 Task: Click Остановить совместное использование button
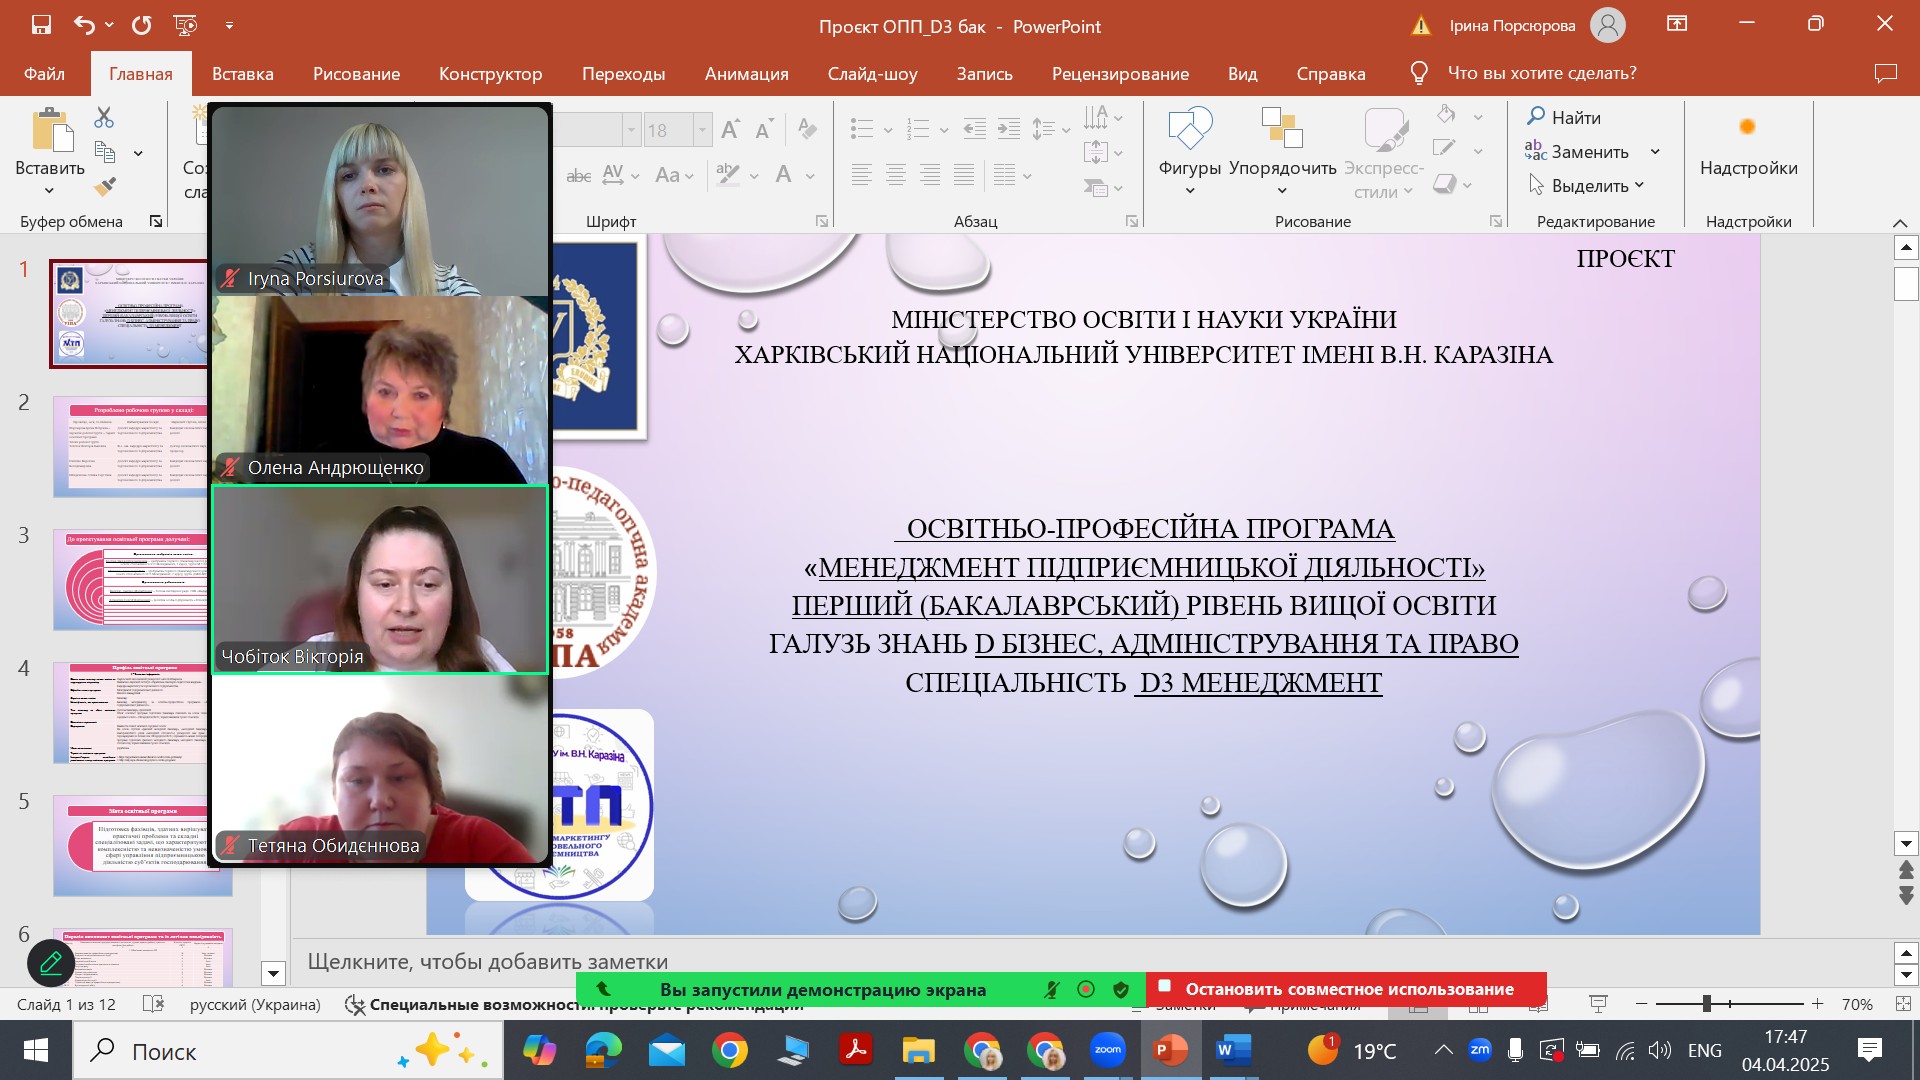1348,989
